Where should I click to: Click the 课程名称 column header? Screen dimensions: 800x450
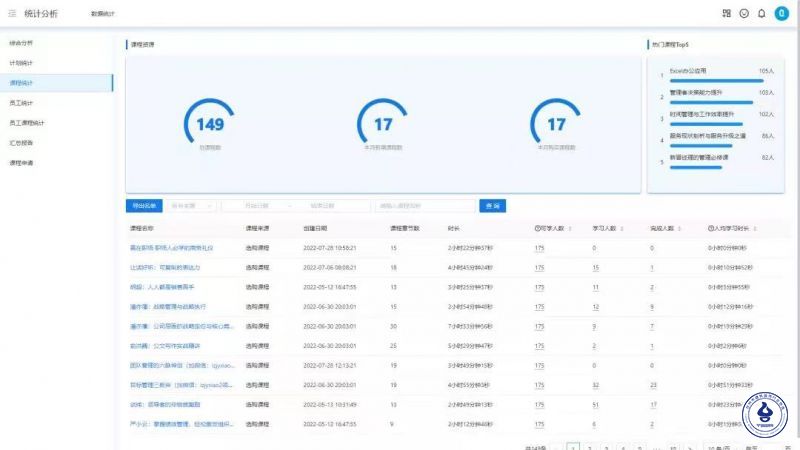141,229
